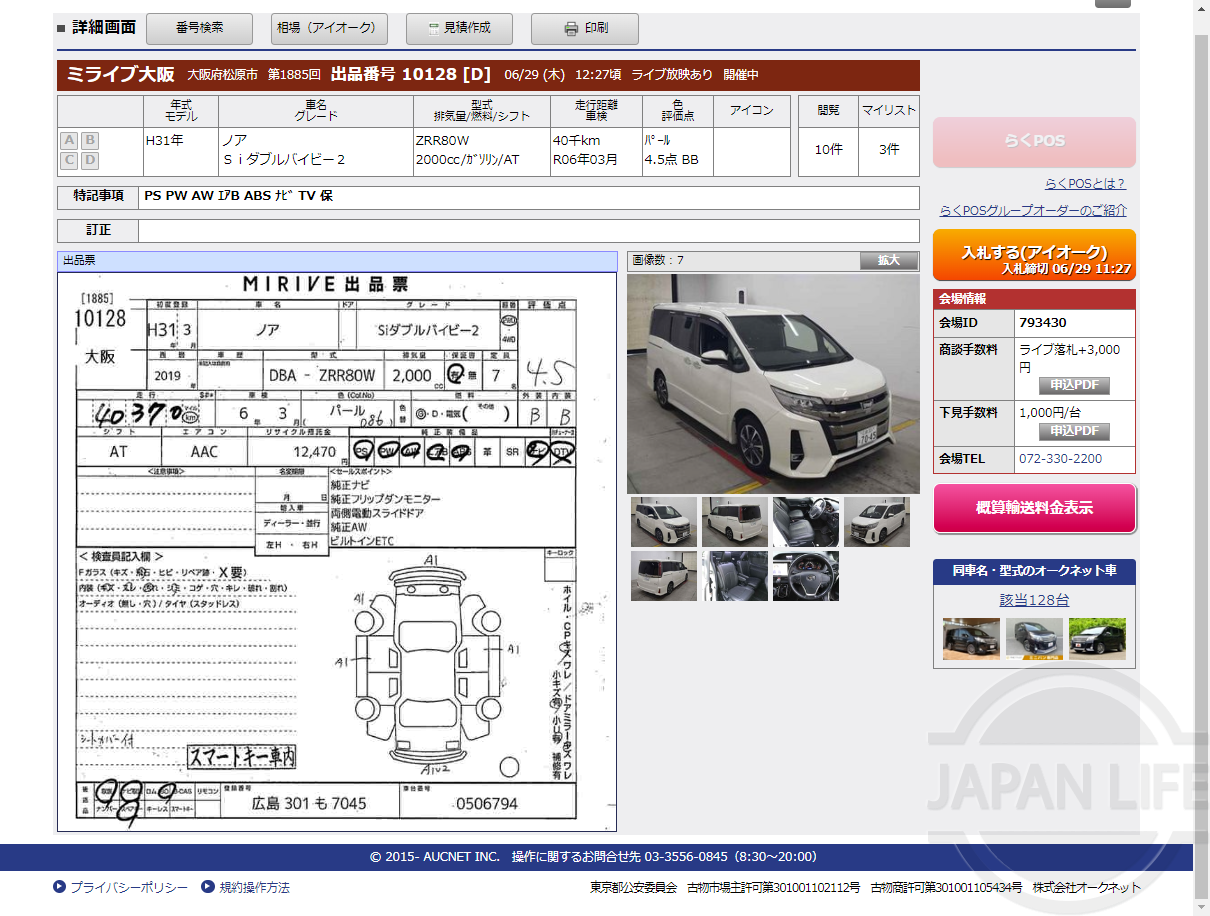Open the 該当128台 matching vehicles link
Screen dimensions: 1210x916
click(1033, 598)
